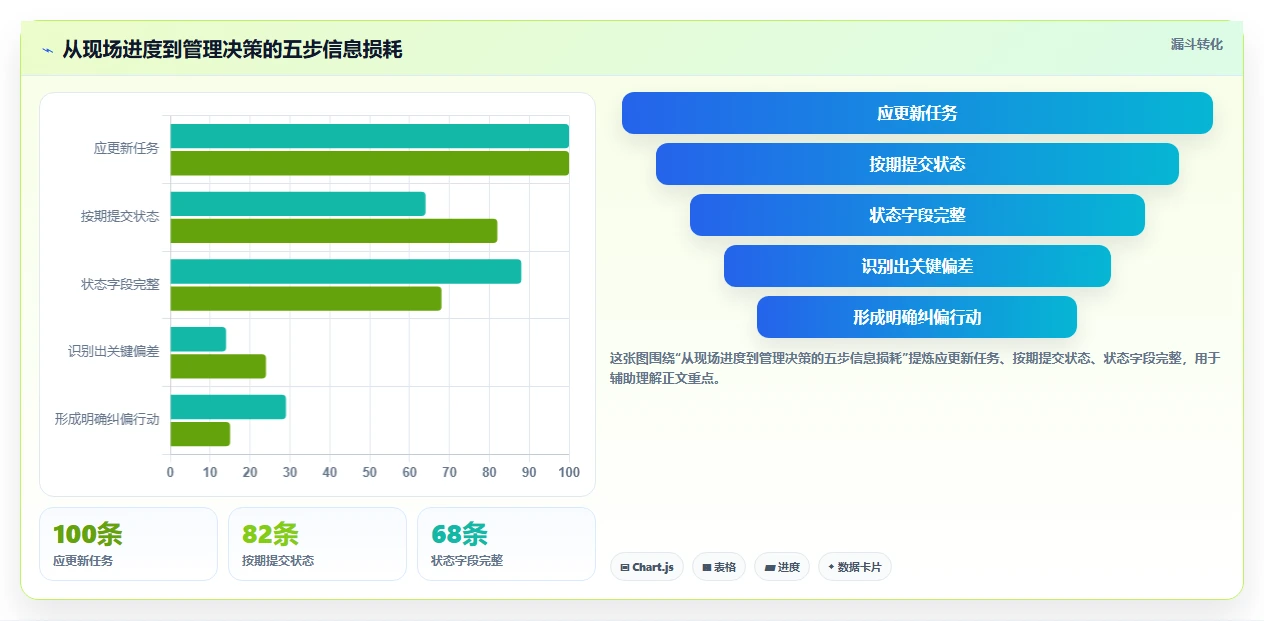The image size is (1264, 621).
Task: Select the 形成明确纠偏行动 funnel step
Action: click(917, 317)
